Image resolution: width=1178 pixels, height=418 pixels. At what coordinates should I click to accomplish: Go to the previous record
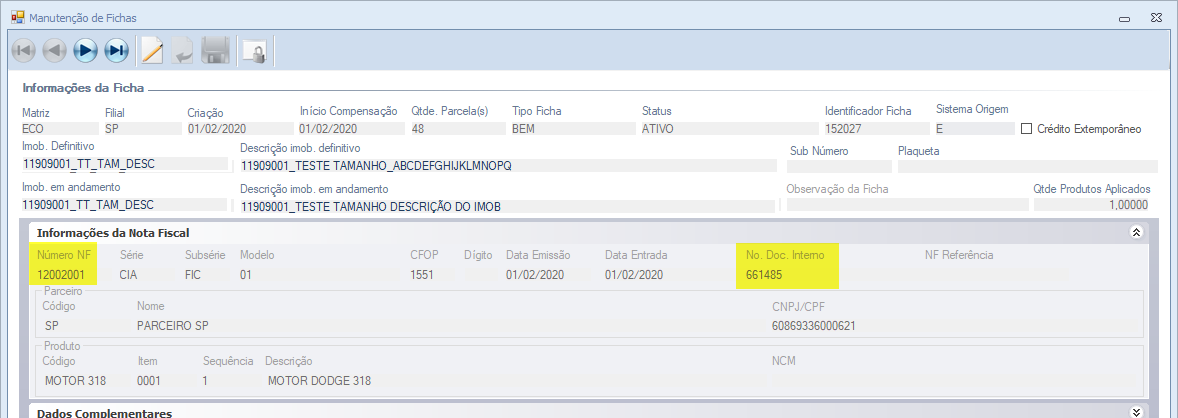pos(54,50)
